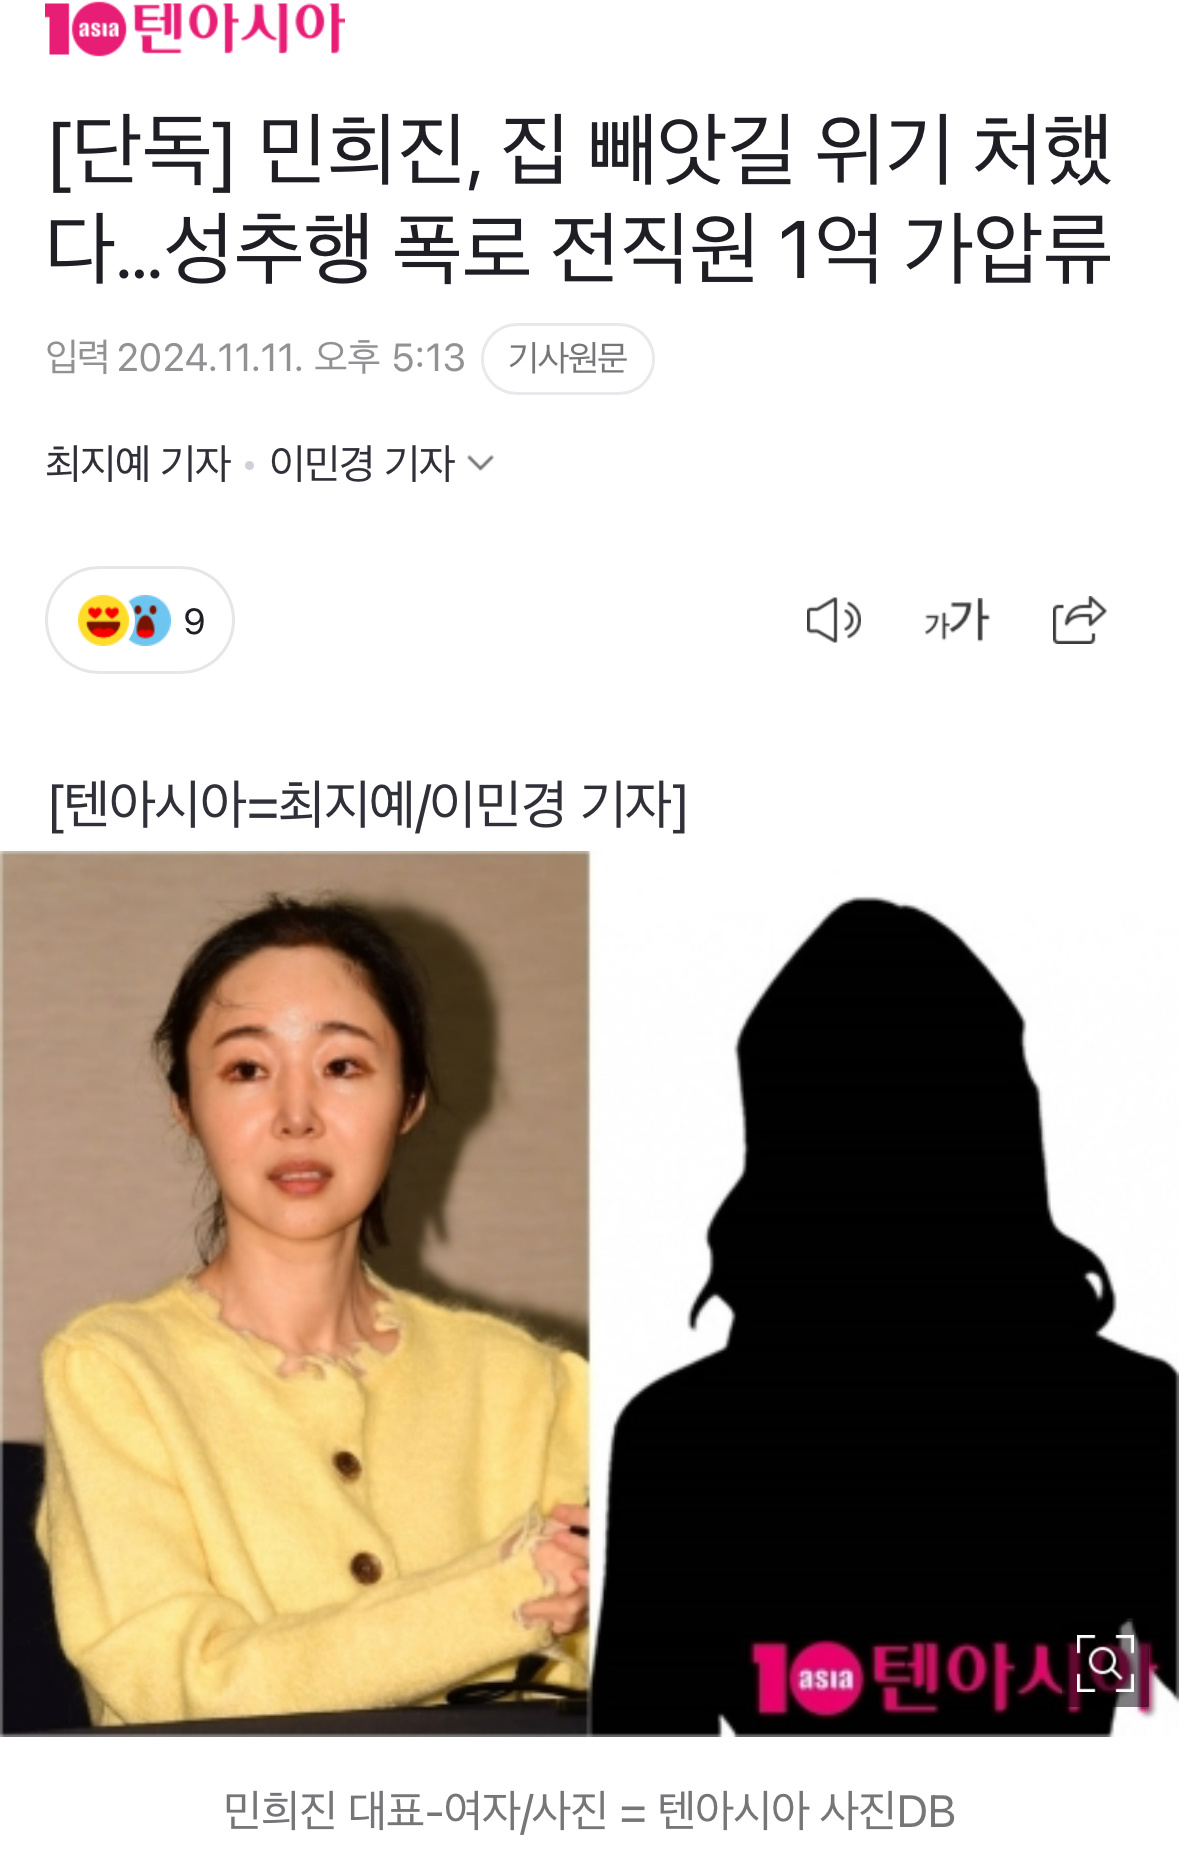Expand the reporter list chevron
The height and width of the screenshot is (1867, 1179).
(481, 463)
